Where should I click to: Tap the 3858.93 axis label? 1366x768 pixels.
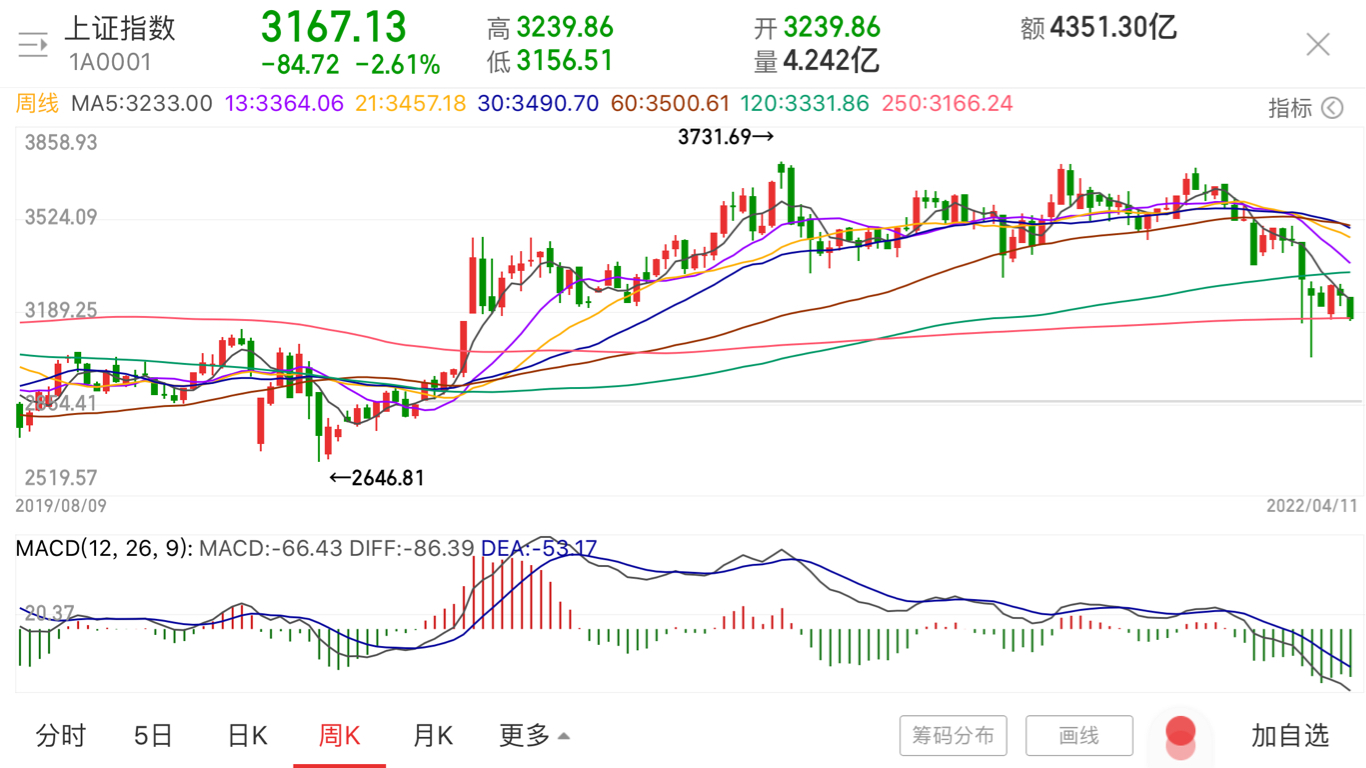pos(61,143)
